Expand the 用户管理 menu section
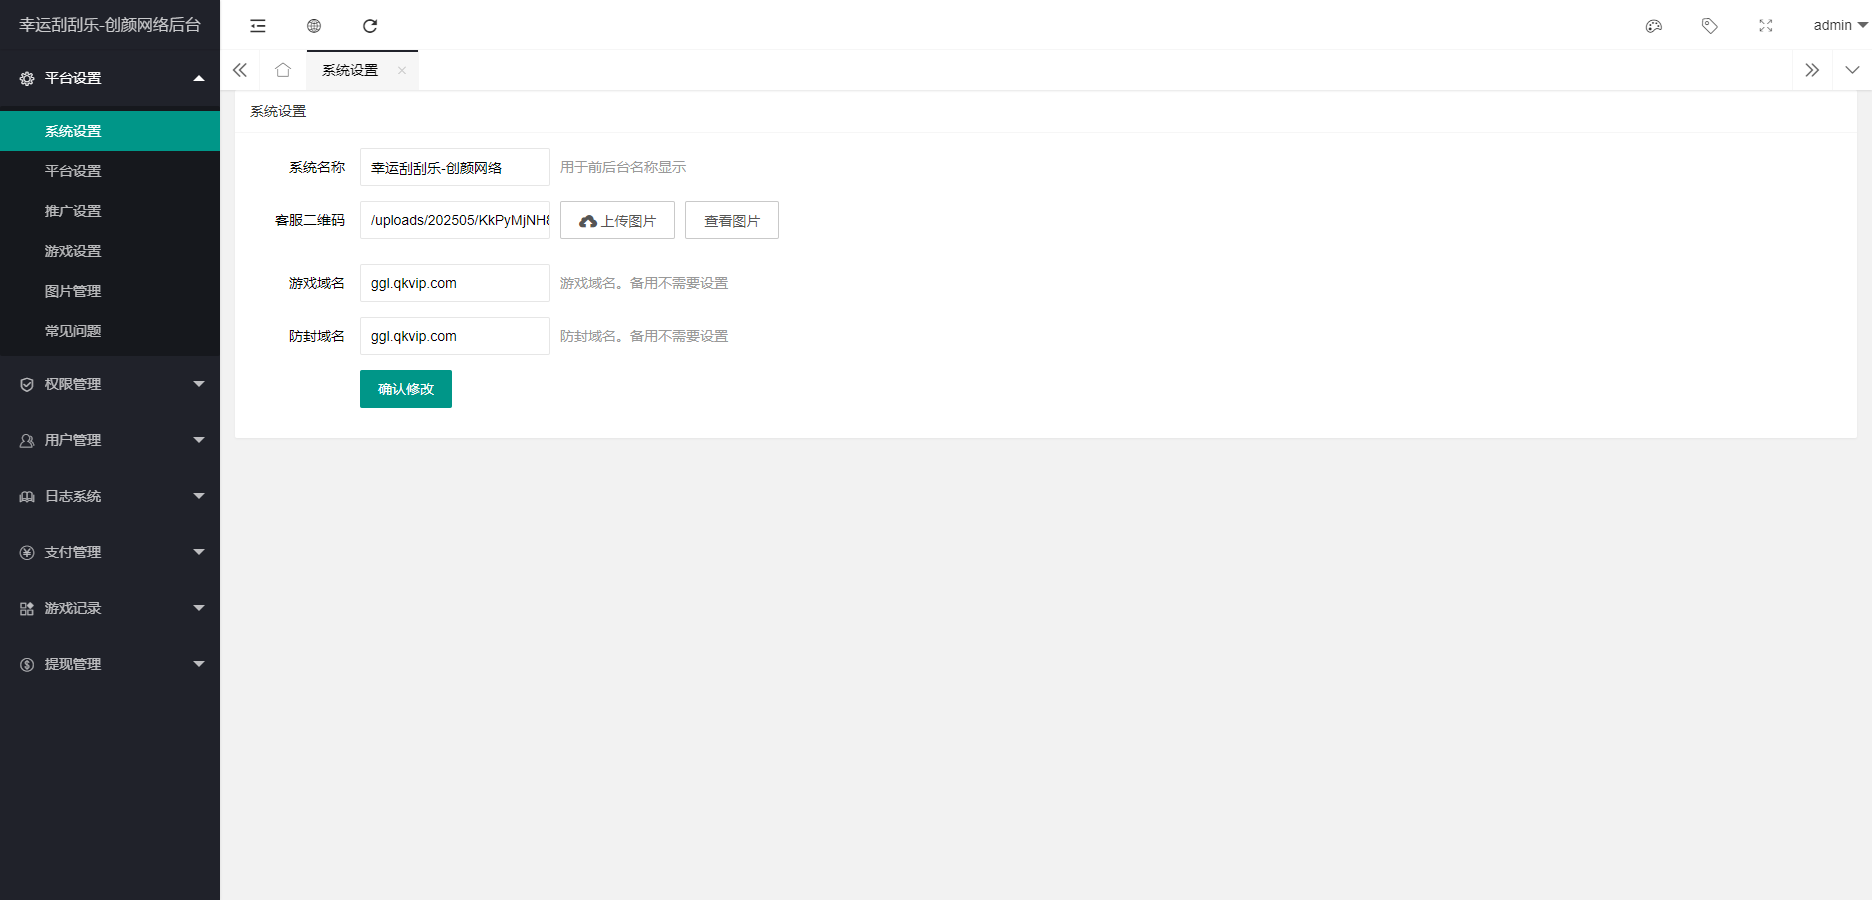The width and height of the screenshot is (1872, 900). point(110,440)
